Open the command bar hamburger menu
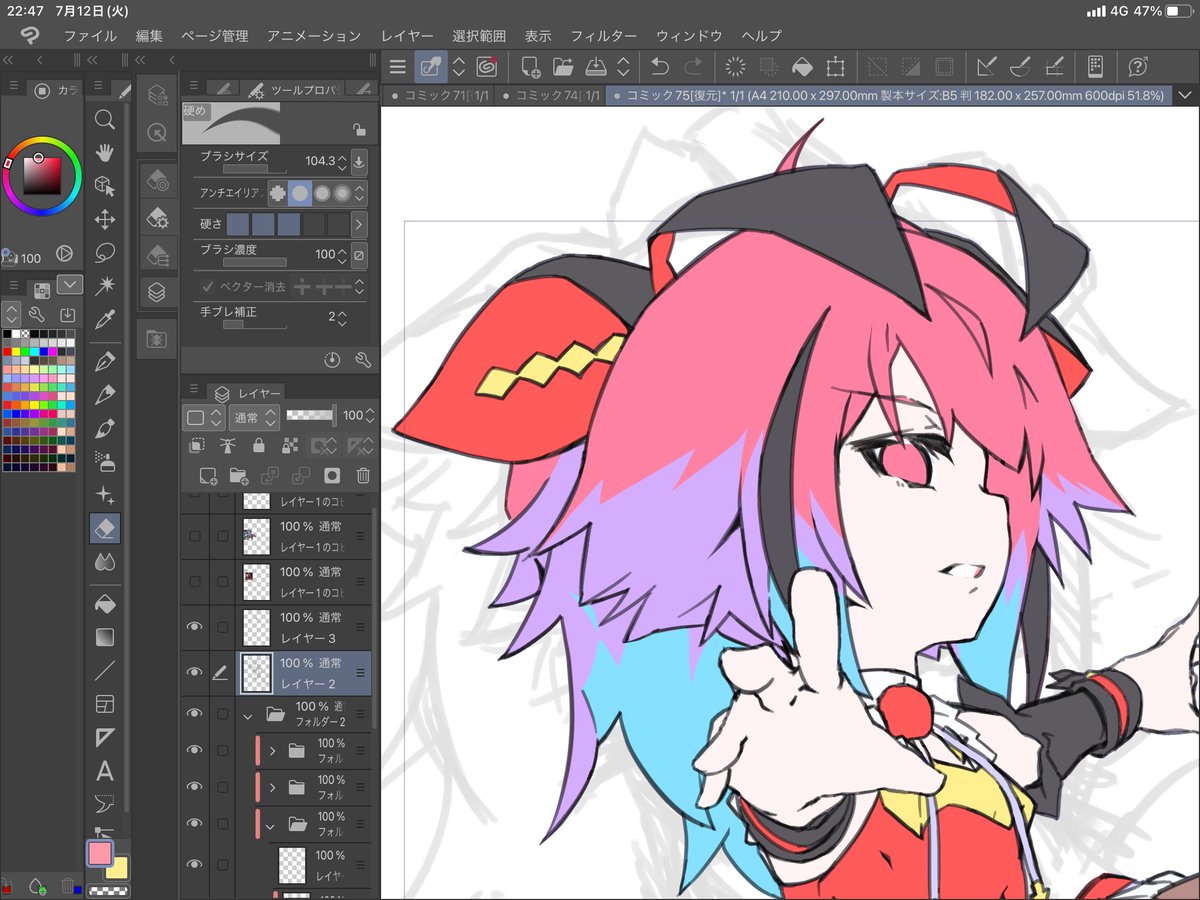 397,67
